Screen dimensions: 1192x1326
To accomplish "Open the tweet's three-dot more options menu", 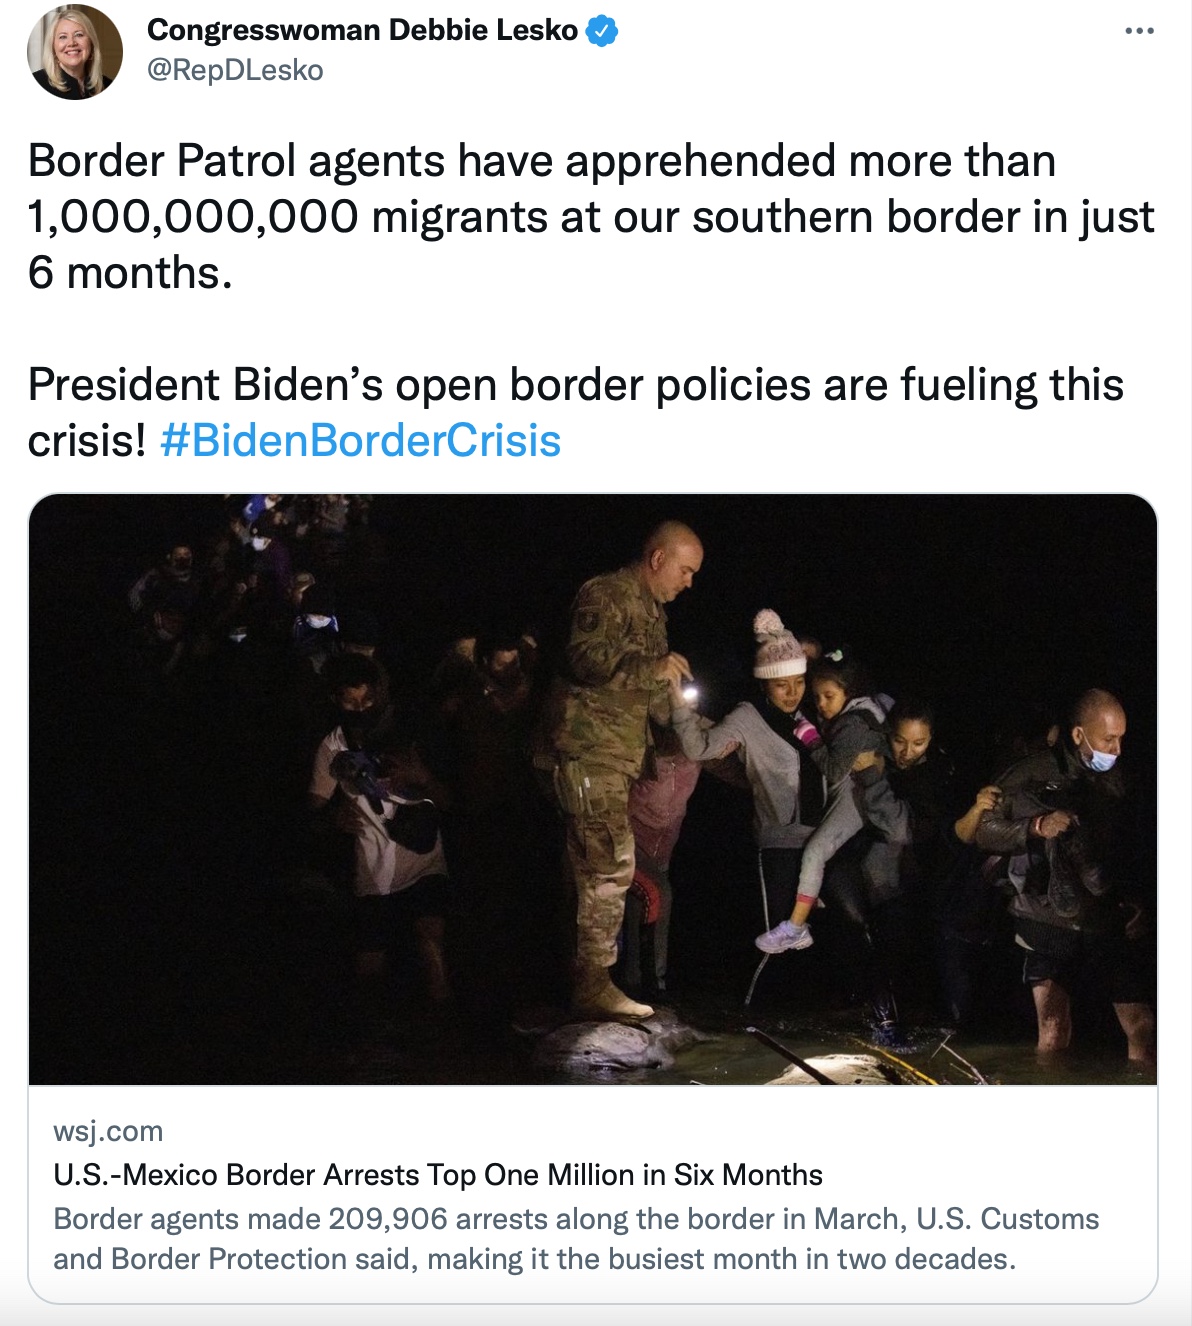I will click(x=1139, y=32).
